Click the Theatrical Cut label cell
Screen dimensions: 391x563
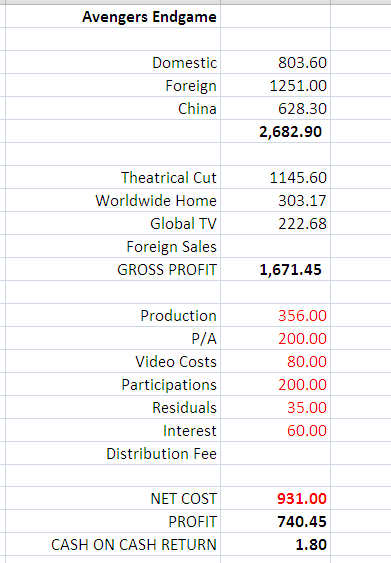[x=113, y=177]
